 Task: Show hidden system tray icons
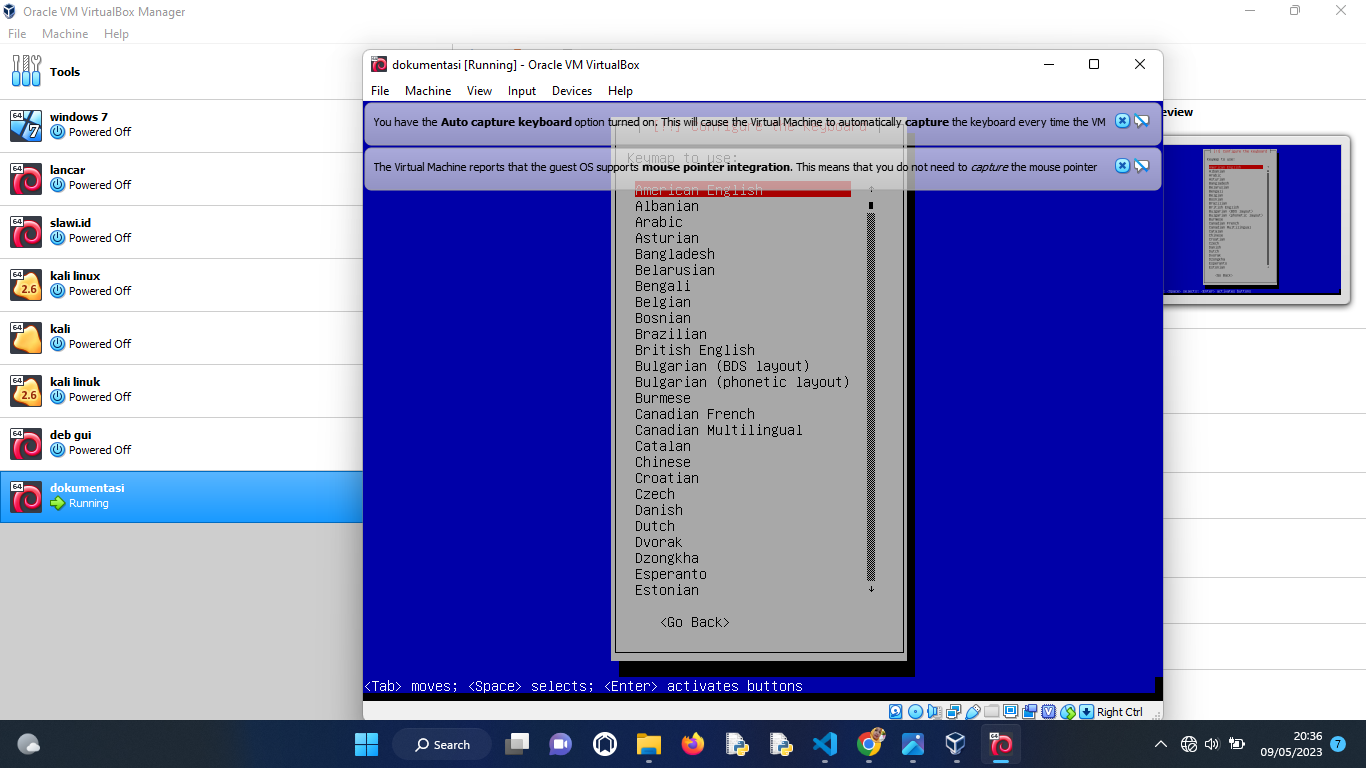click(x=1161, y=744)
